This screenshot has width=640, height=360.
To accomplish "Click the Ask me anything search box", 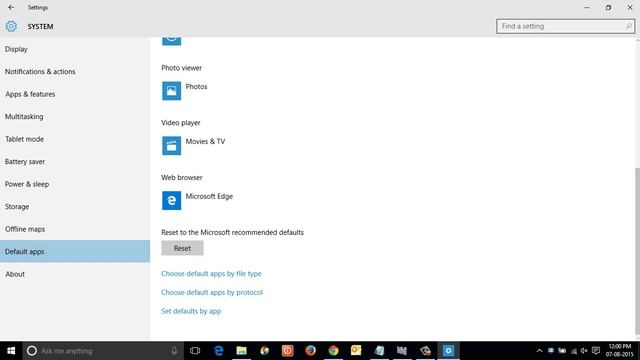I will click(102, 351).
